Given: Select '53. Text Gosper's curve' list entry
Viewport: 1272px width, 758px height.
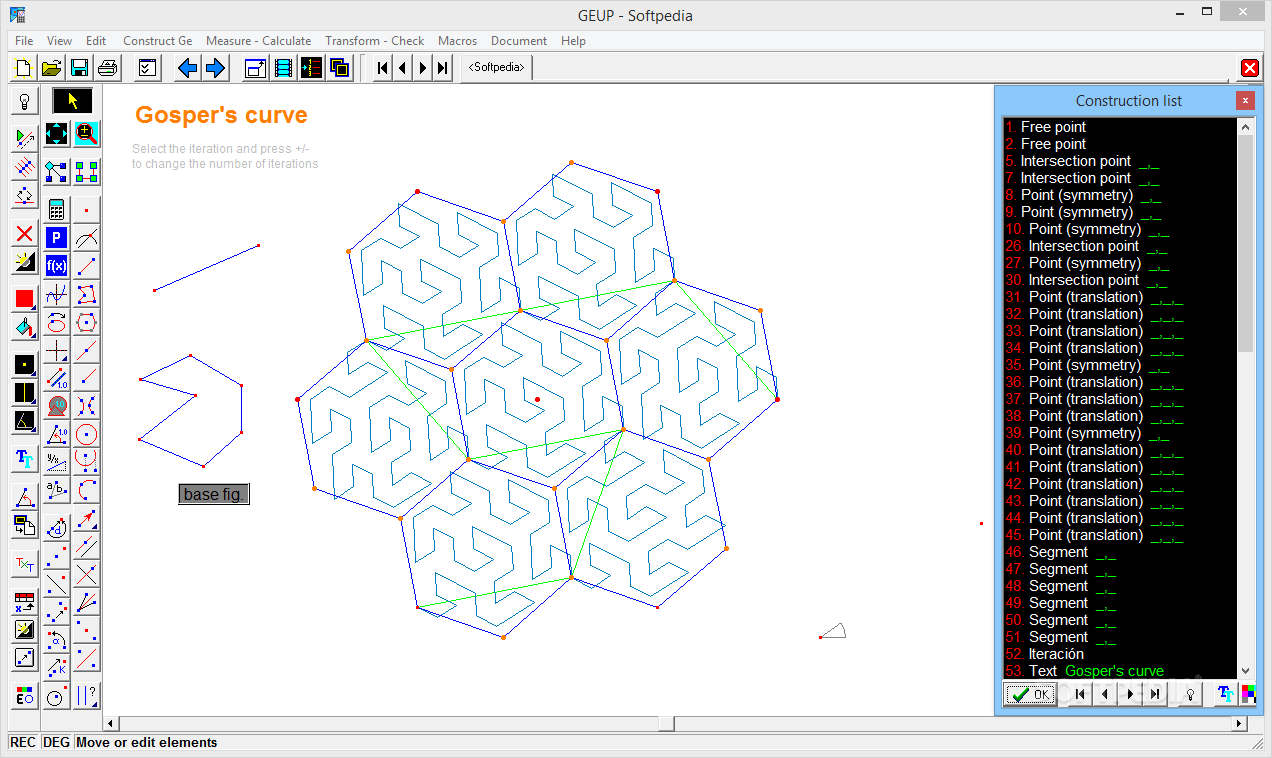Looking at the screenshot, I should click(1120, 671).
